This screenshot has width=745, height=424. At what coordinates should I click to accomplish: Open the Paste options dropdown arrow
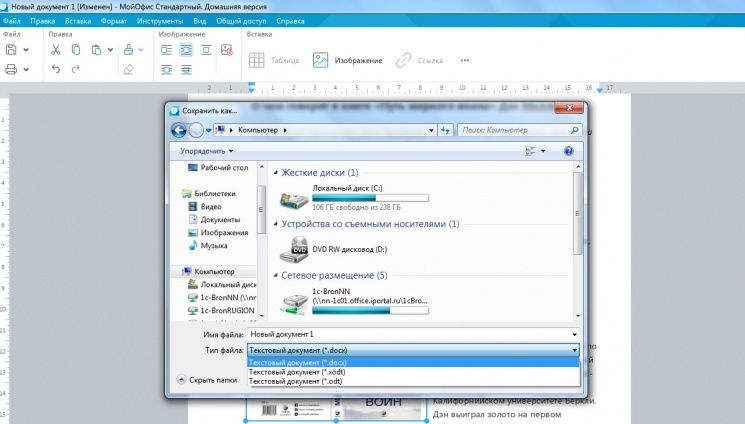click(x=110, y=49)
